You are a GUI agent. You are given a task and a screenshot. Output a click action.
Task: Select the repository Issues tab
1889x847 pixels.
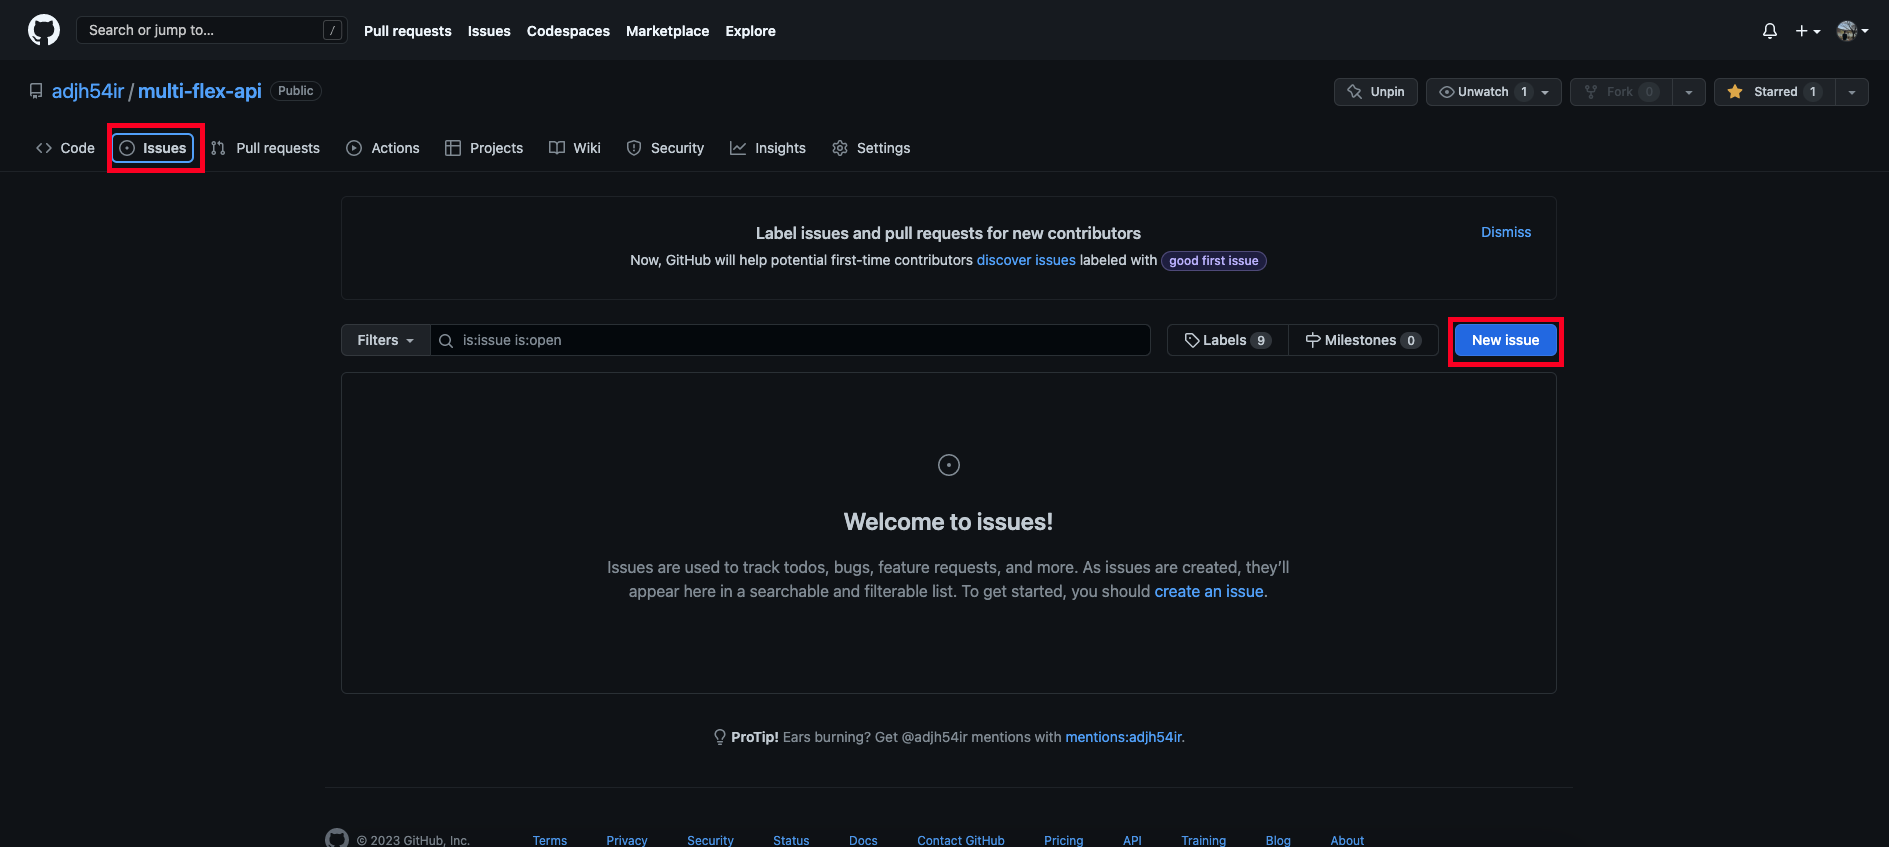153,148
